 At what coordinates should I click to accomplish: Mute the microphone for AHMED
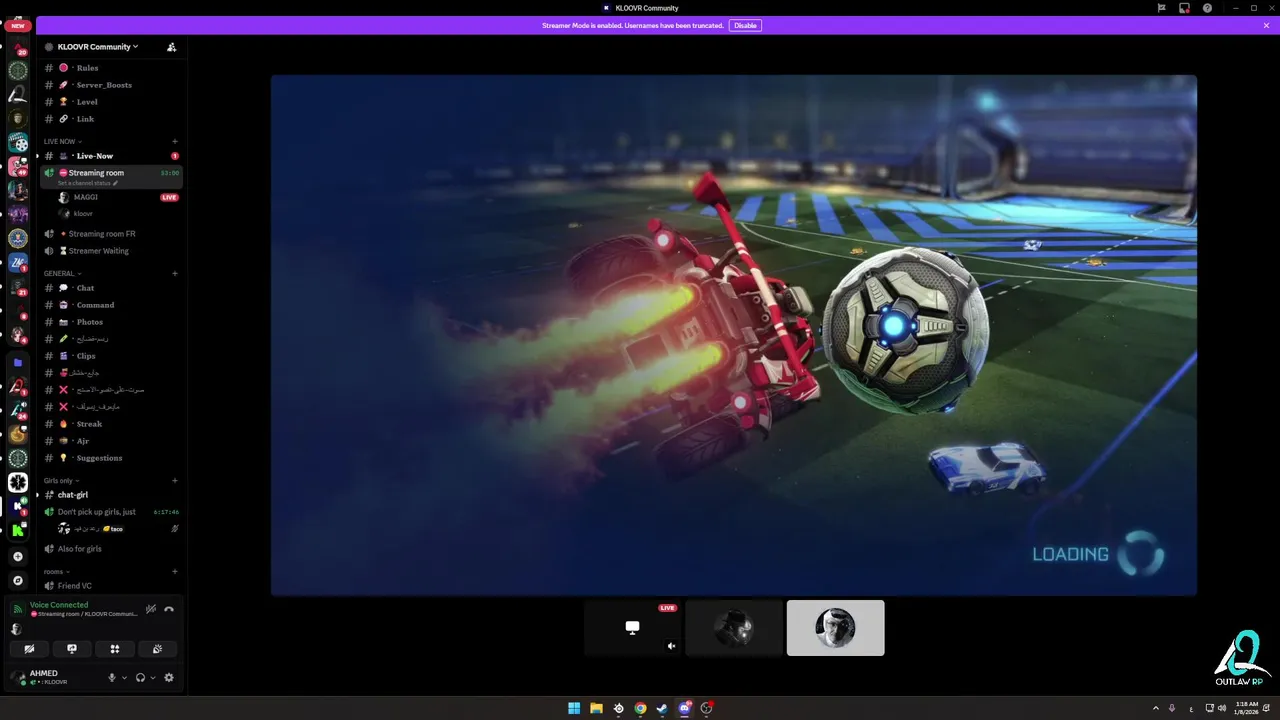click(x=112, y=677)
